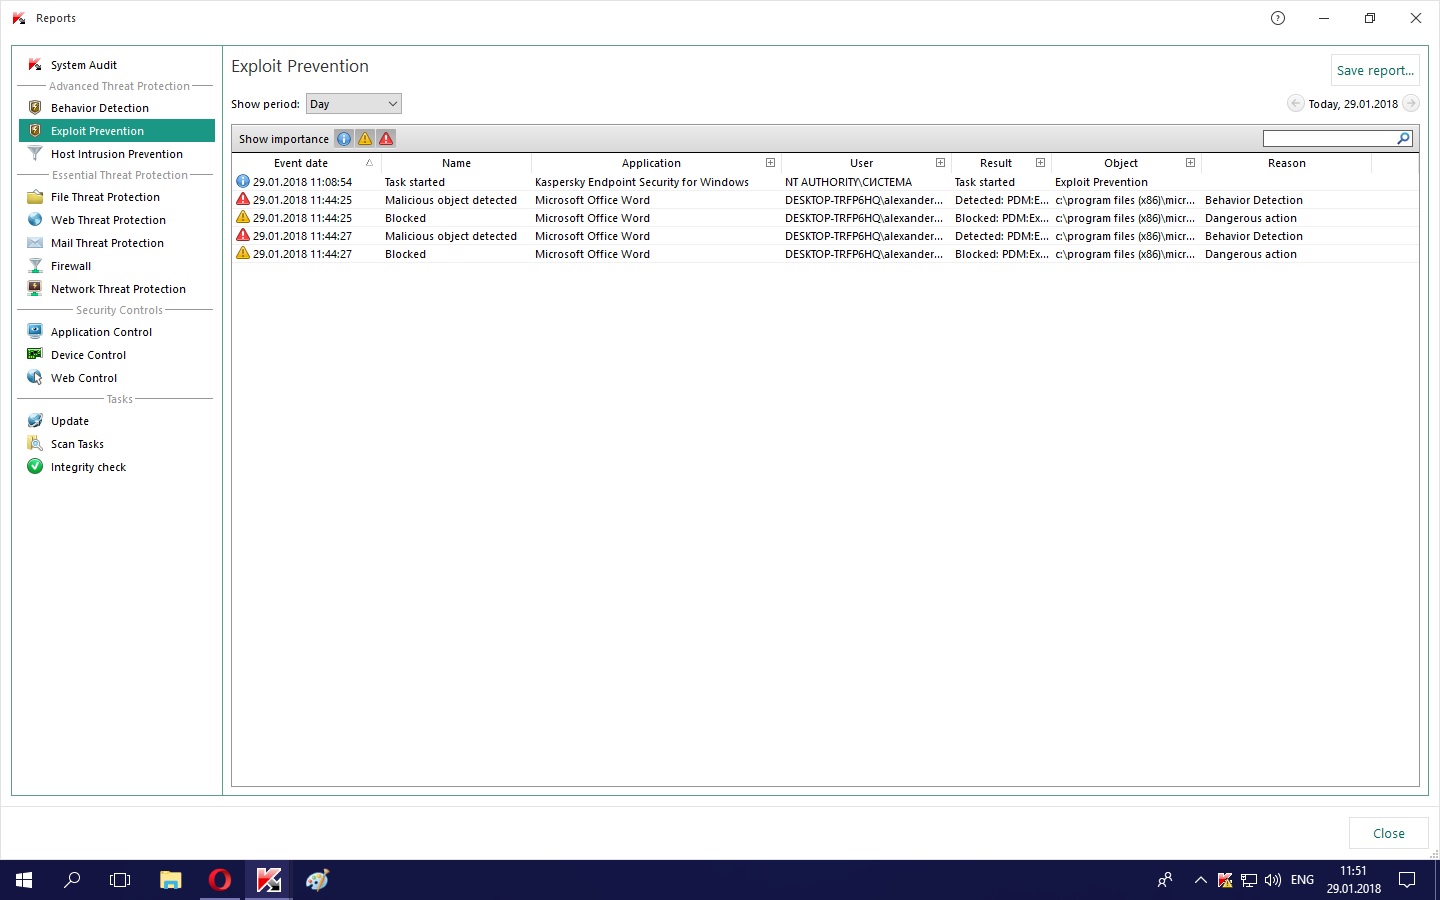Click the Application Control icon
1440x900 pixels.
click(35, 331)
